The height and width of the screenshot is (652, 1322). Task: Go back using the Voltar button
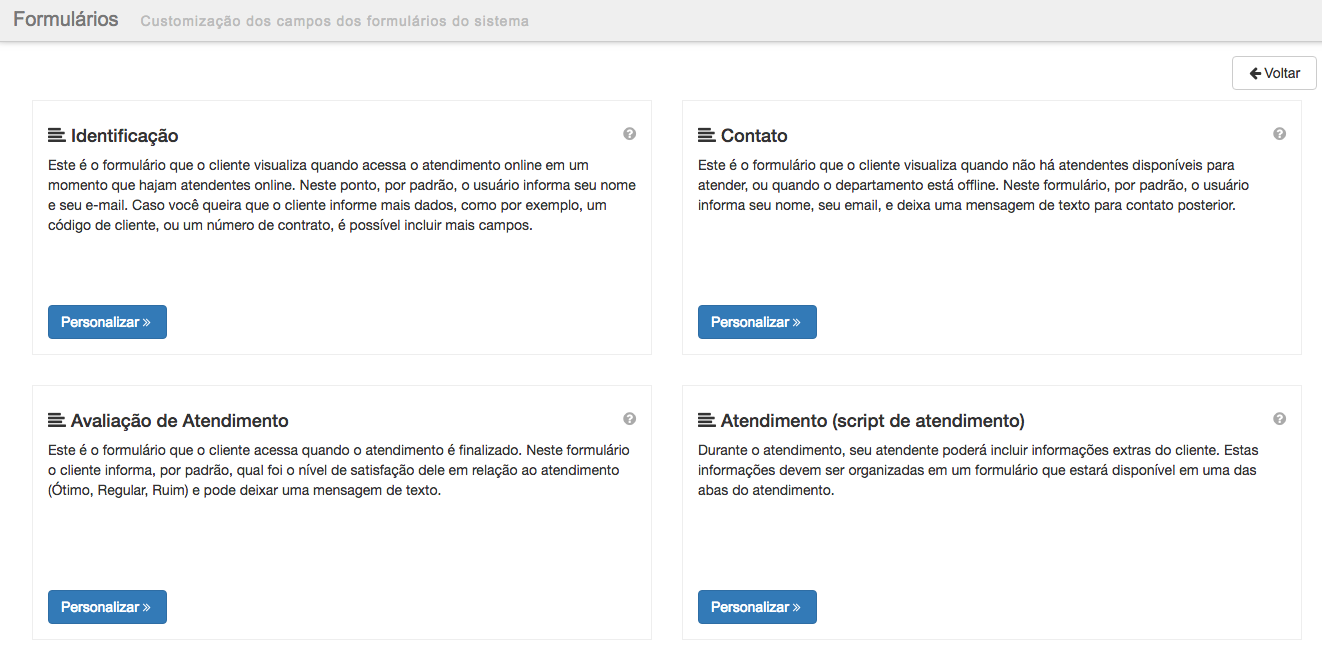tap(1274, 73)
